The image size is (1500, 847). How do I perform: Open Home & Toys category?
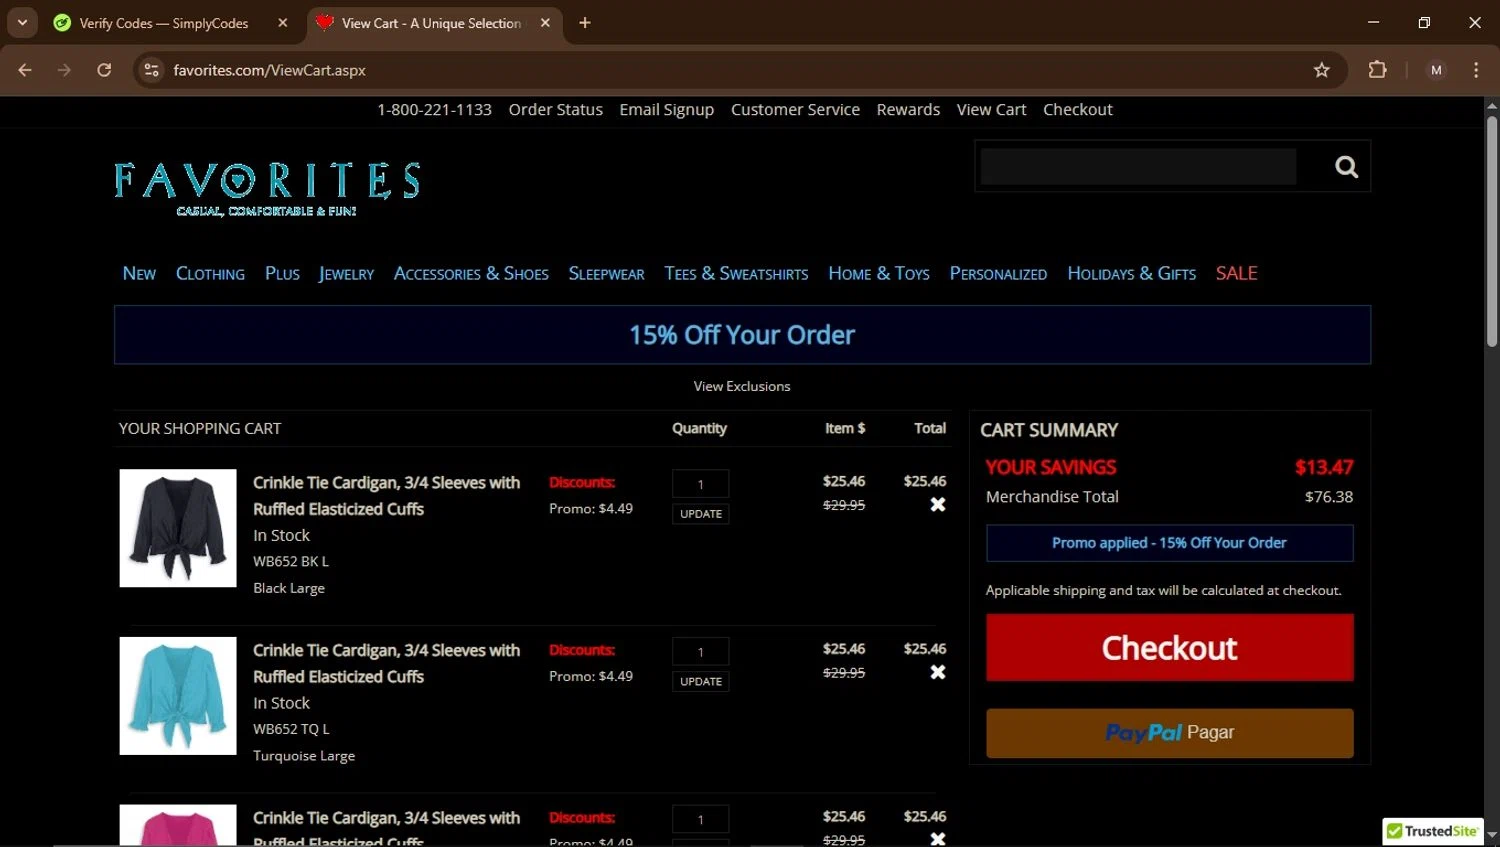(x=879, y=274)
